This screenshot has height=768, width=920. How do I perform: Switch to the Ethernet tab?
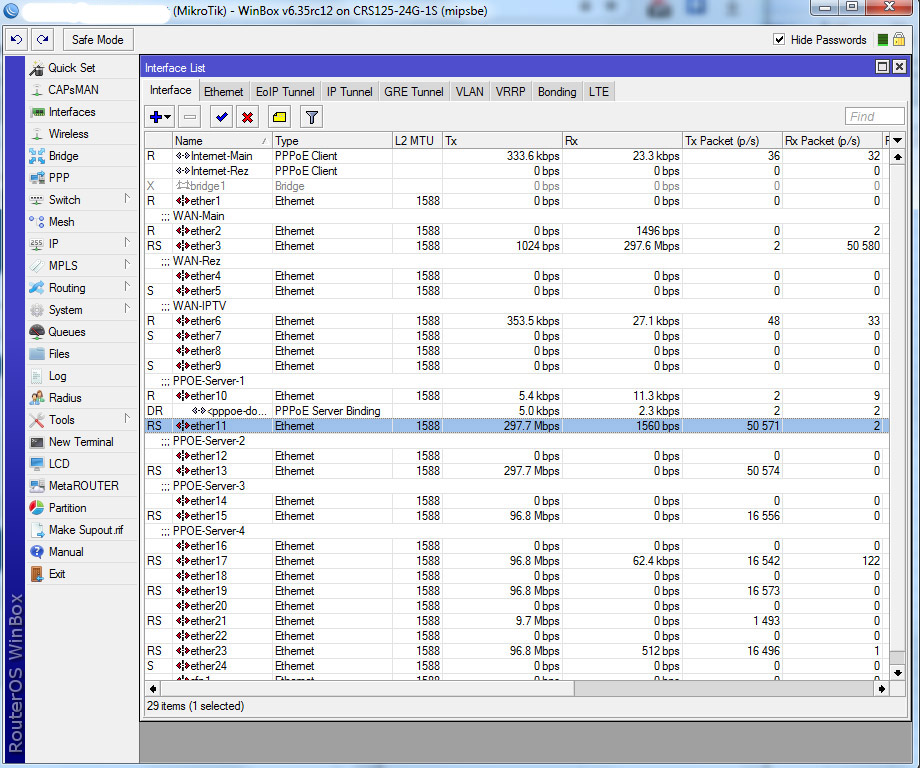point(223,92)
